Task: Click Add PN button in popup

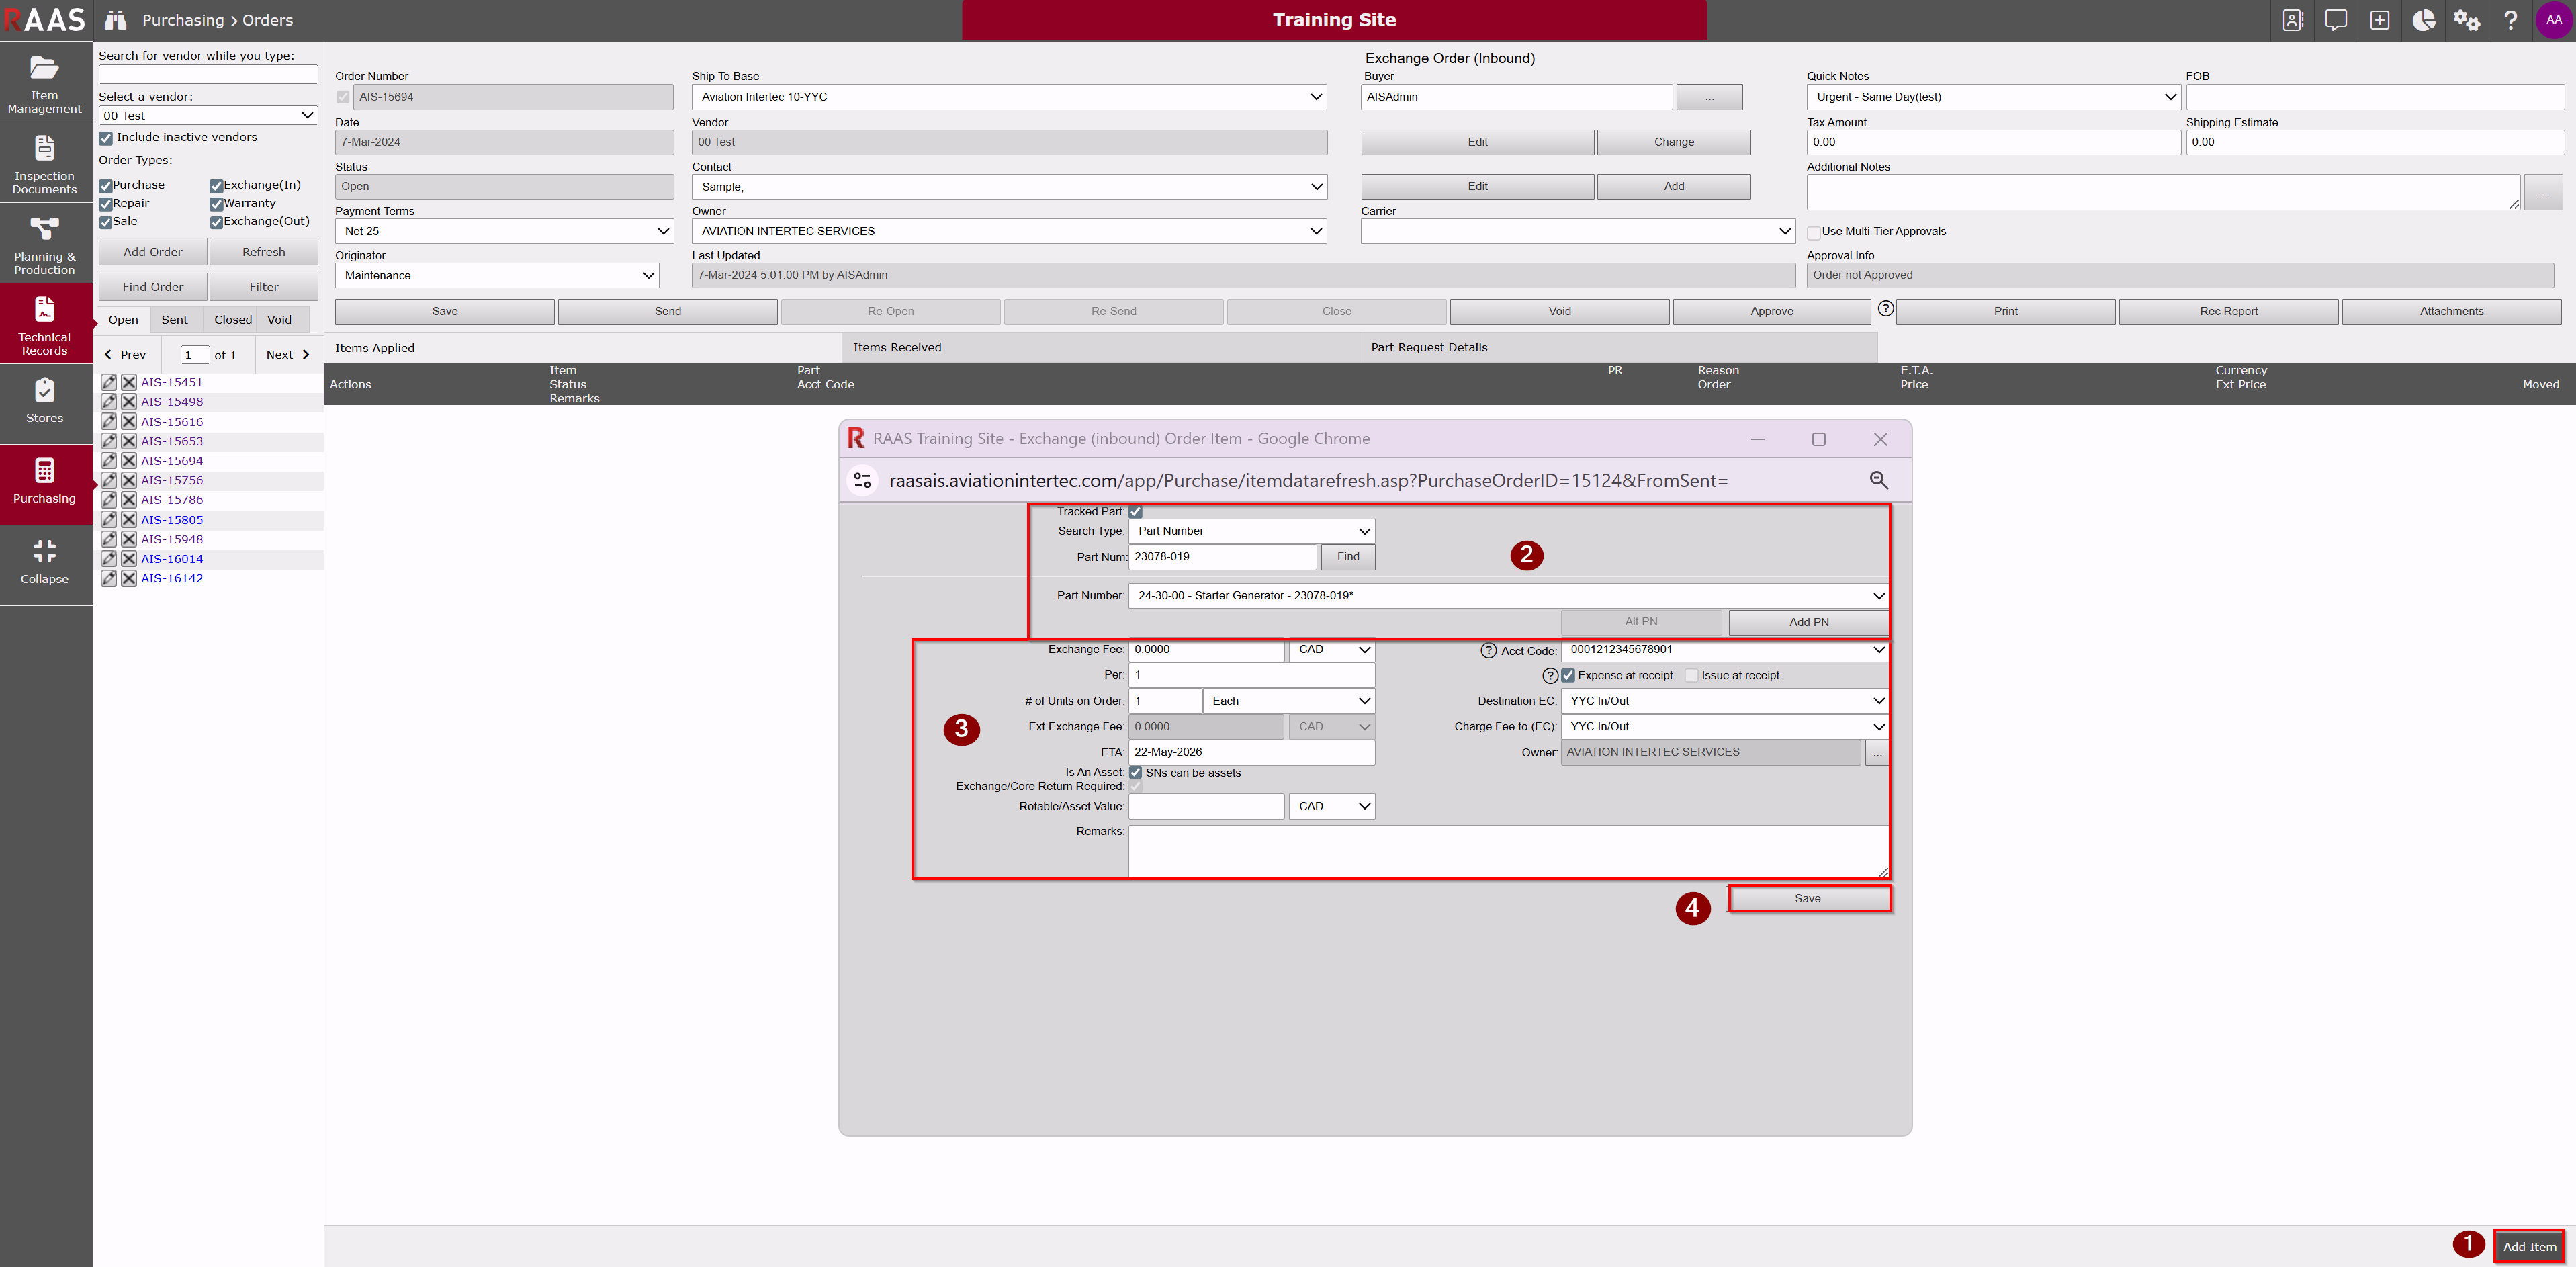Action: pos(1808,622)
